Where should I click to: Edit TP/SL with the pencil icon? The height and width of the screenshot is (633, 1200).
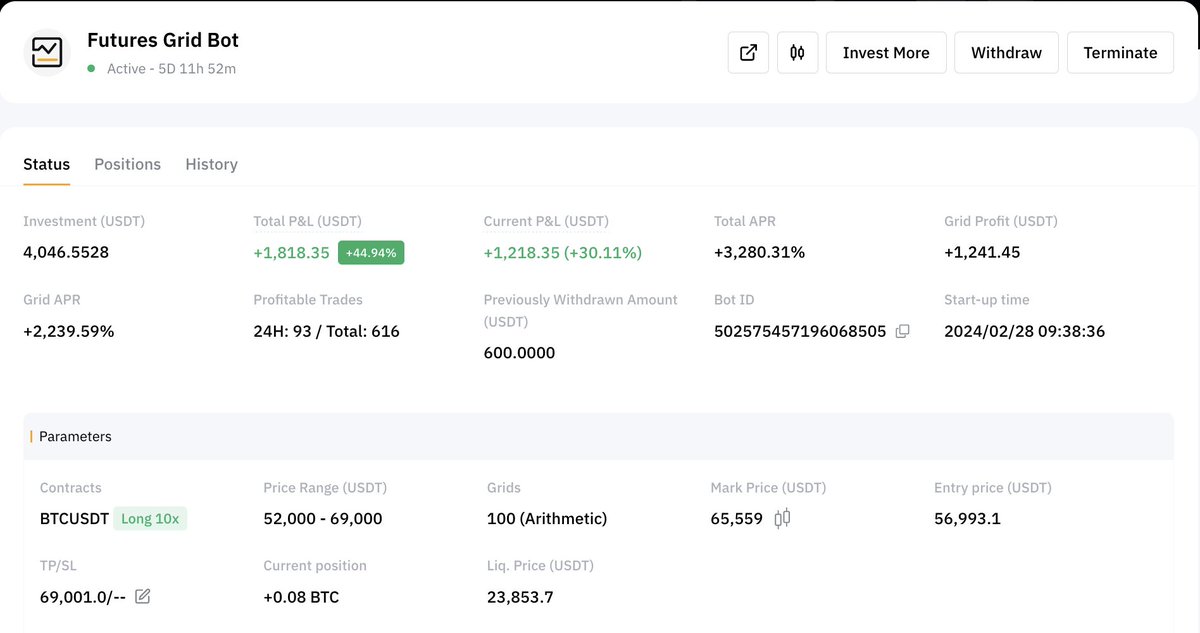point(142,596)
